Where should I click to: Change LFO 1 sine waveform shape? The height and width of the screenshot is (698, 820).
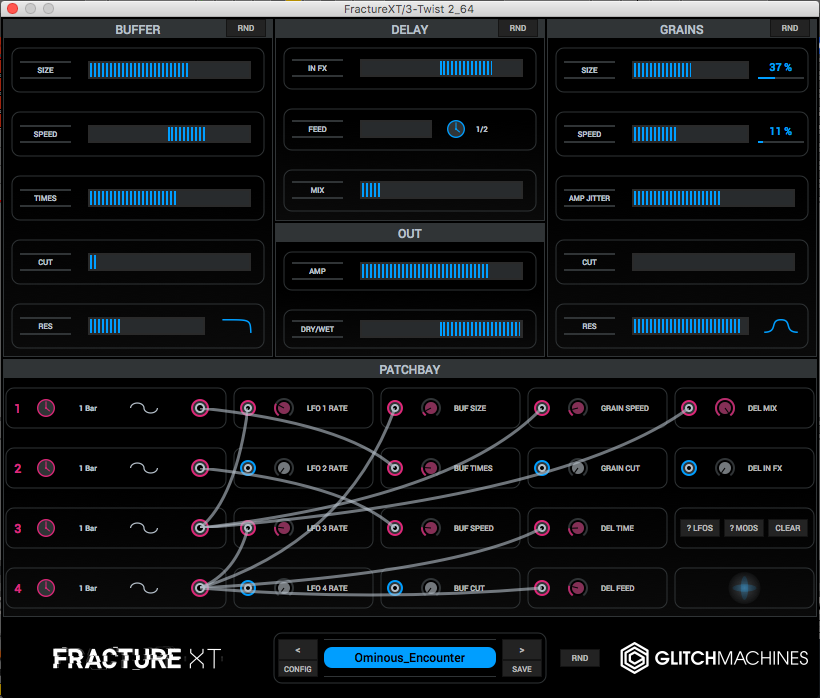click(144, 408)
